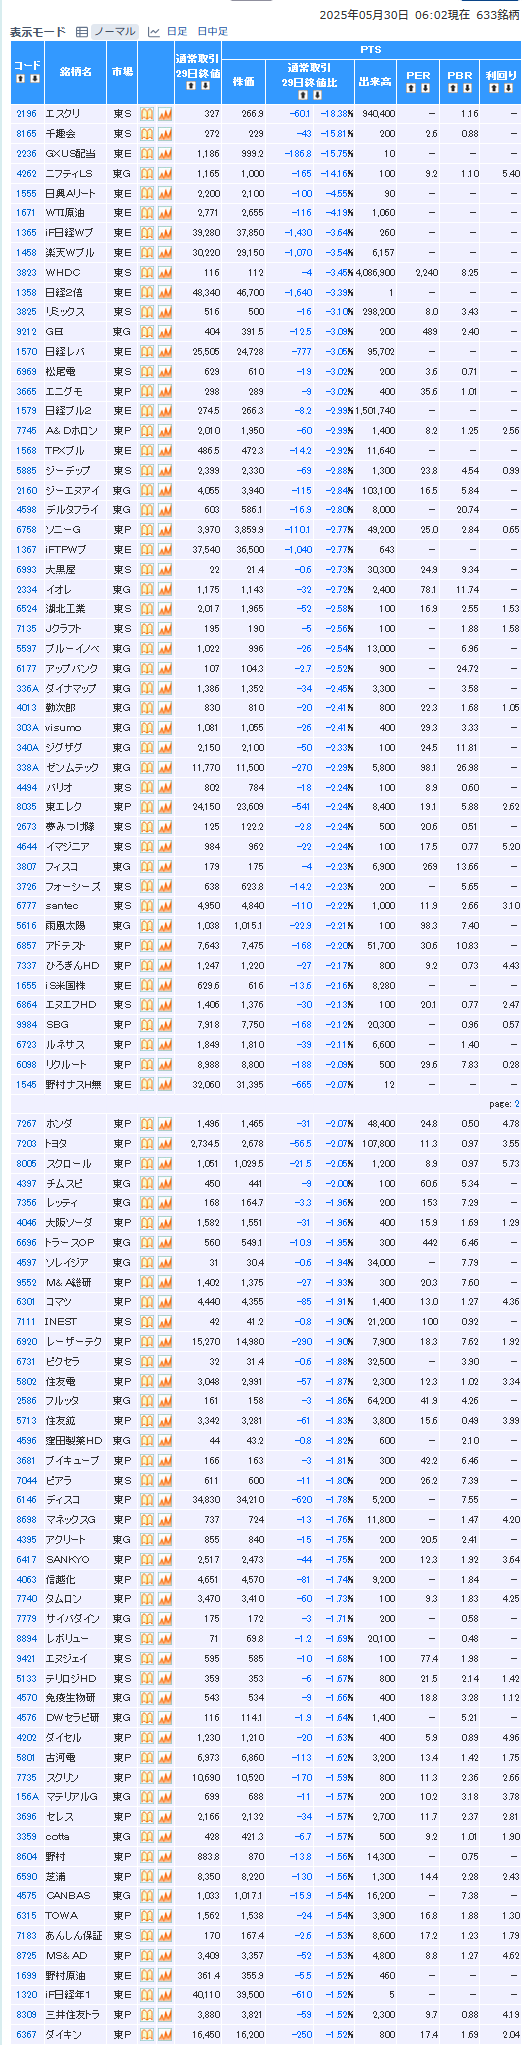531x2045 pixels.
Task: Switch display mode to 日中足
Action: pos(212,31)
